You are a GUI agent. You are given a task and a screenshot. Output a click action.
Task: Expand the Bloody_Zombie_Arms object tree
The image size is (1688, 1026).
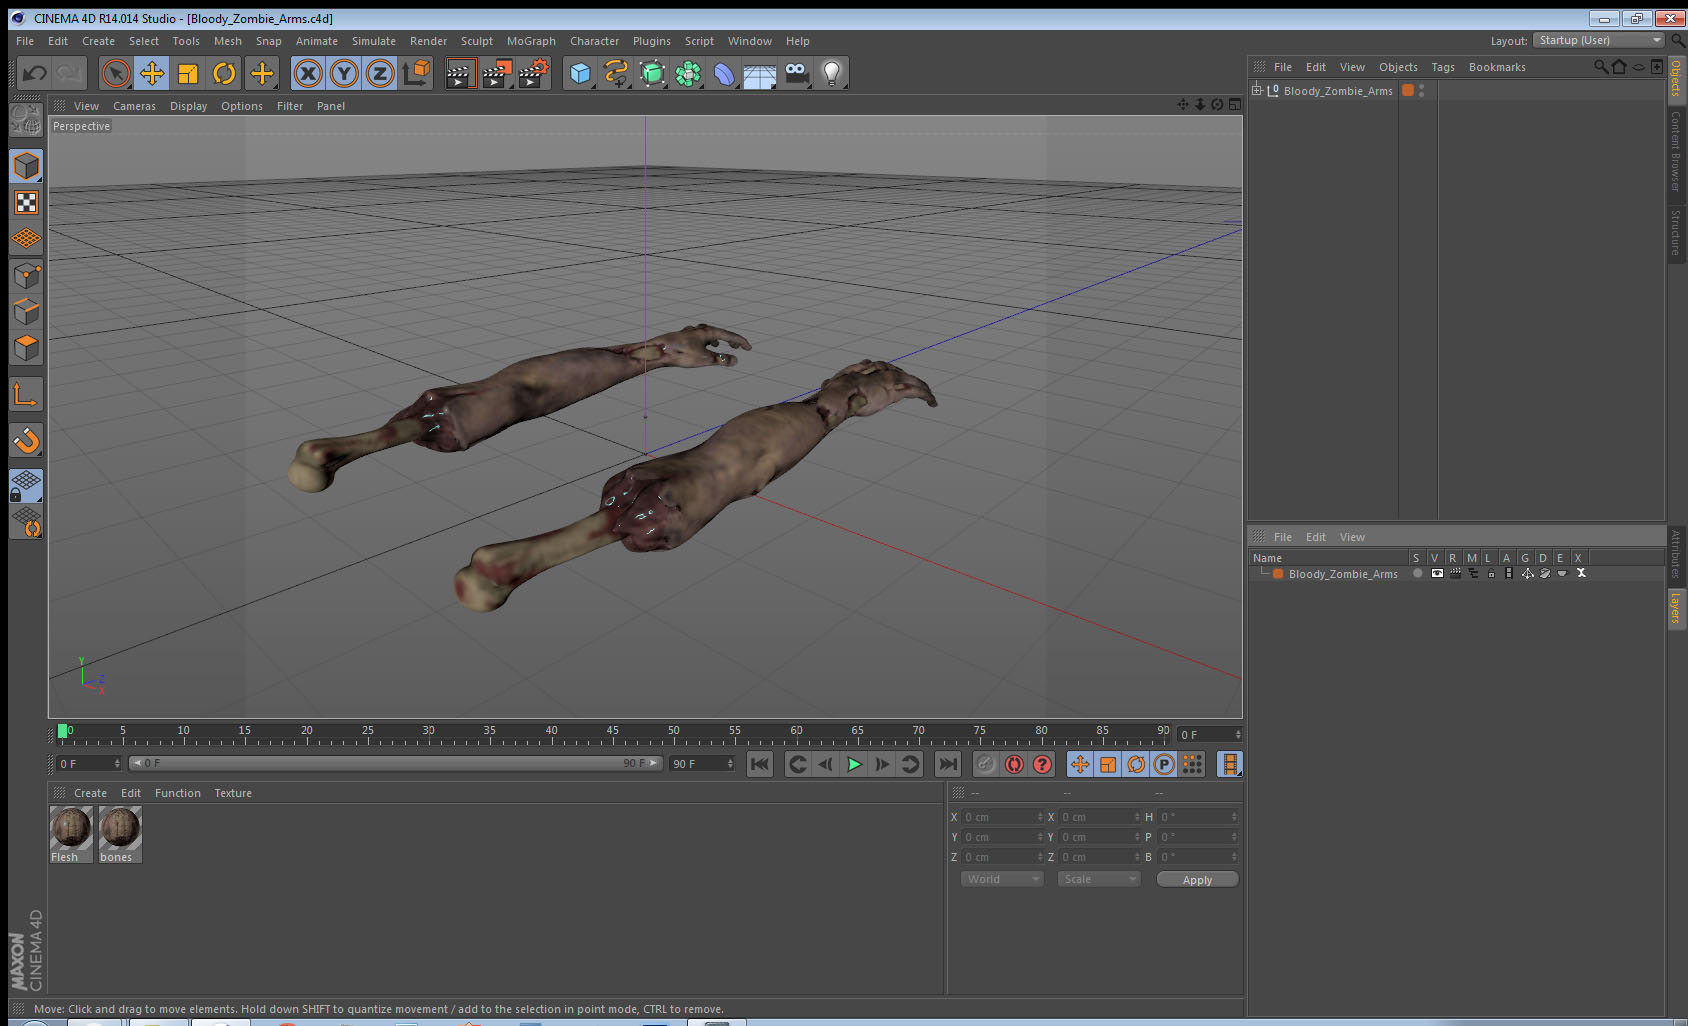coord(1257,90)
